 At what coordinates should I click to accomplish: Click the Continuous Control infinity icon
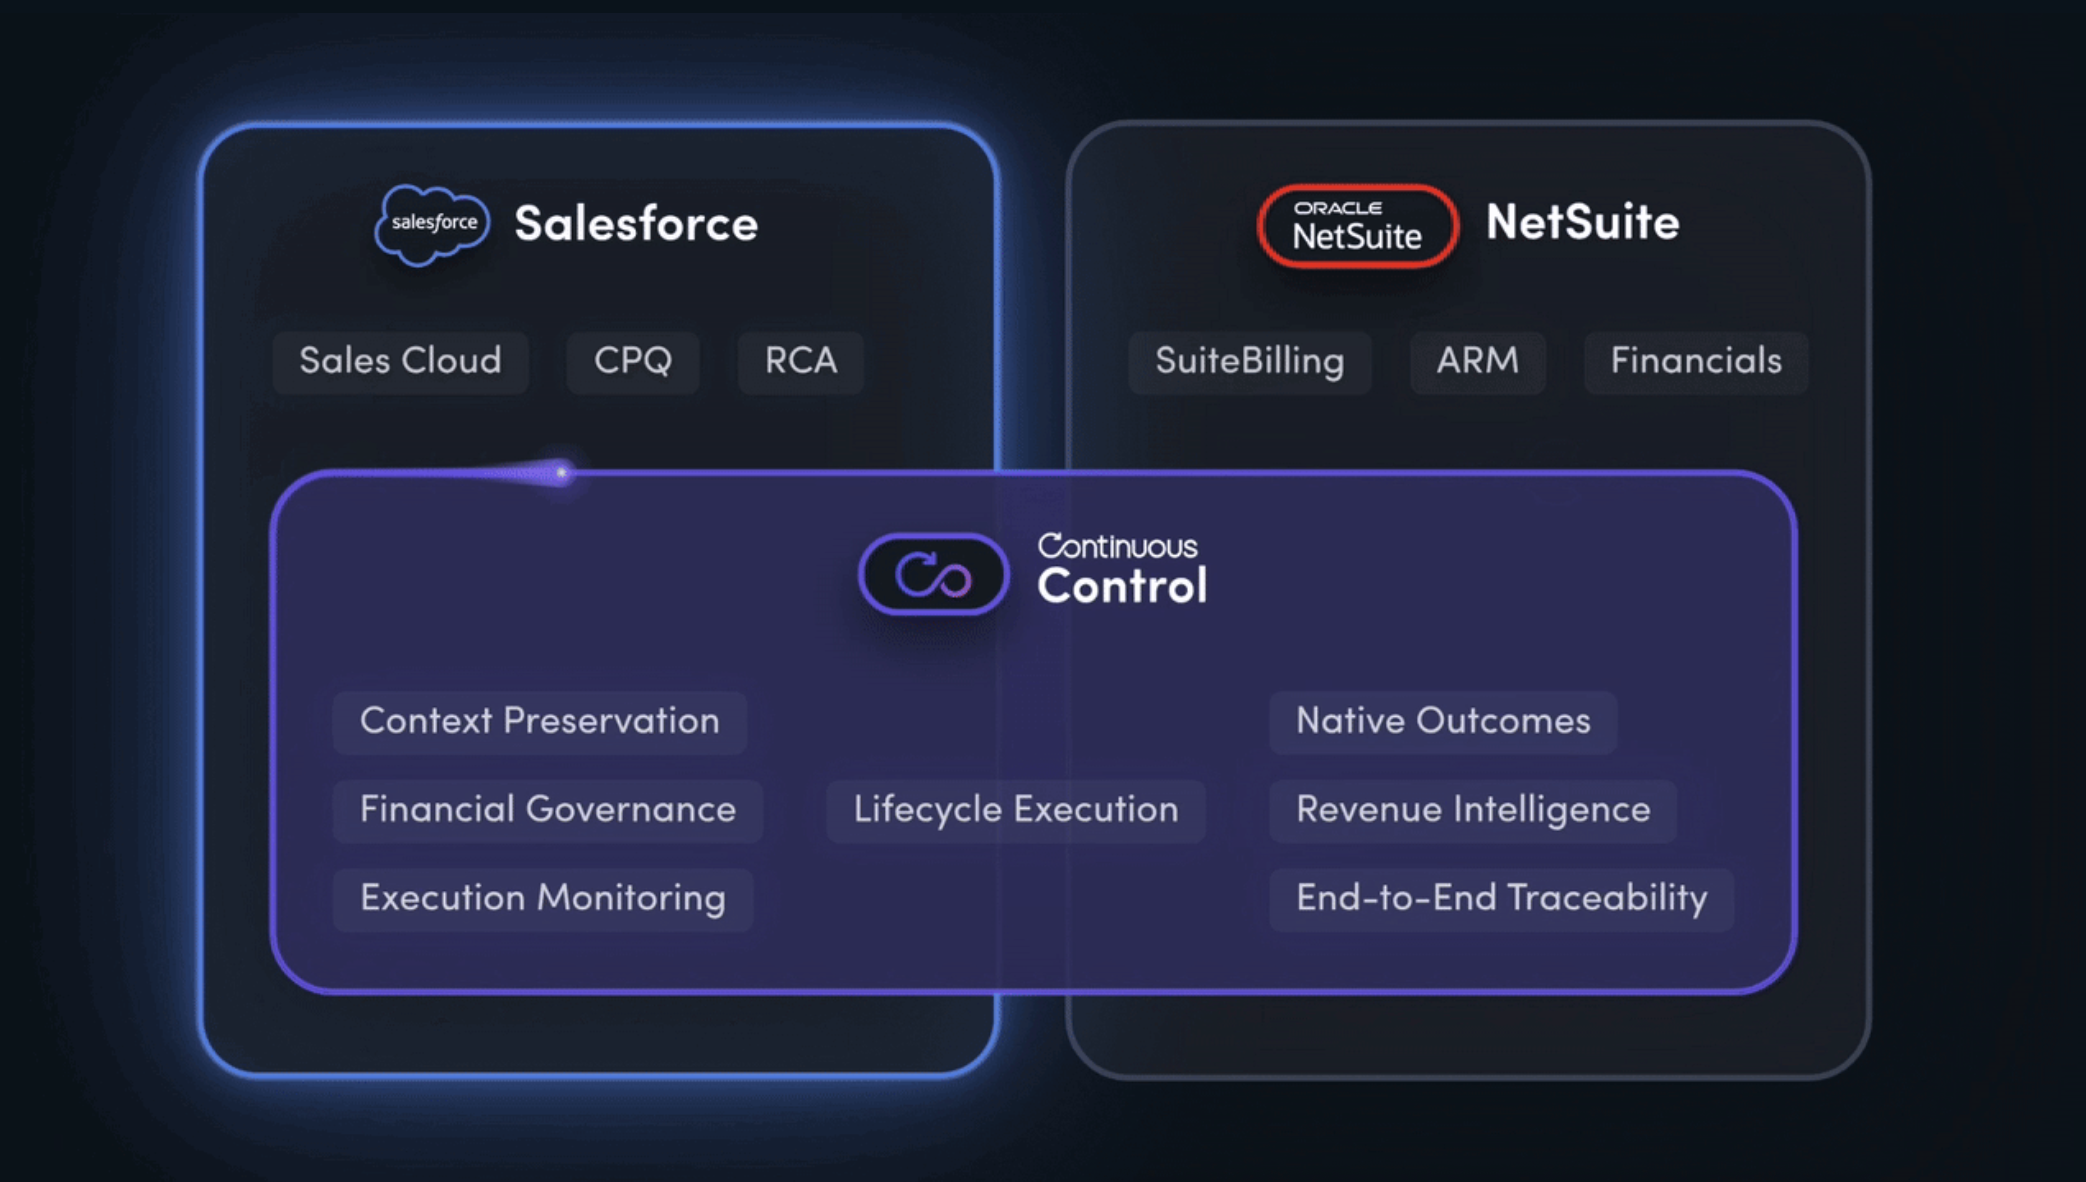(x=933, y=575)
